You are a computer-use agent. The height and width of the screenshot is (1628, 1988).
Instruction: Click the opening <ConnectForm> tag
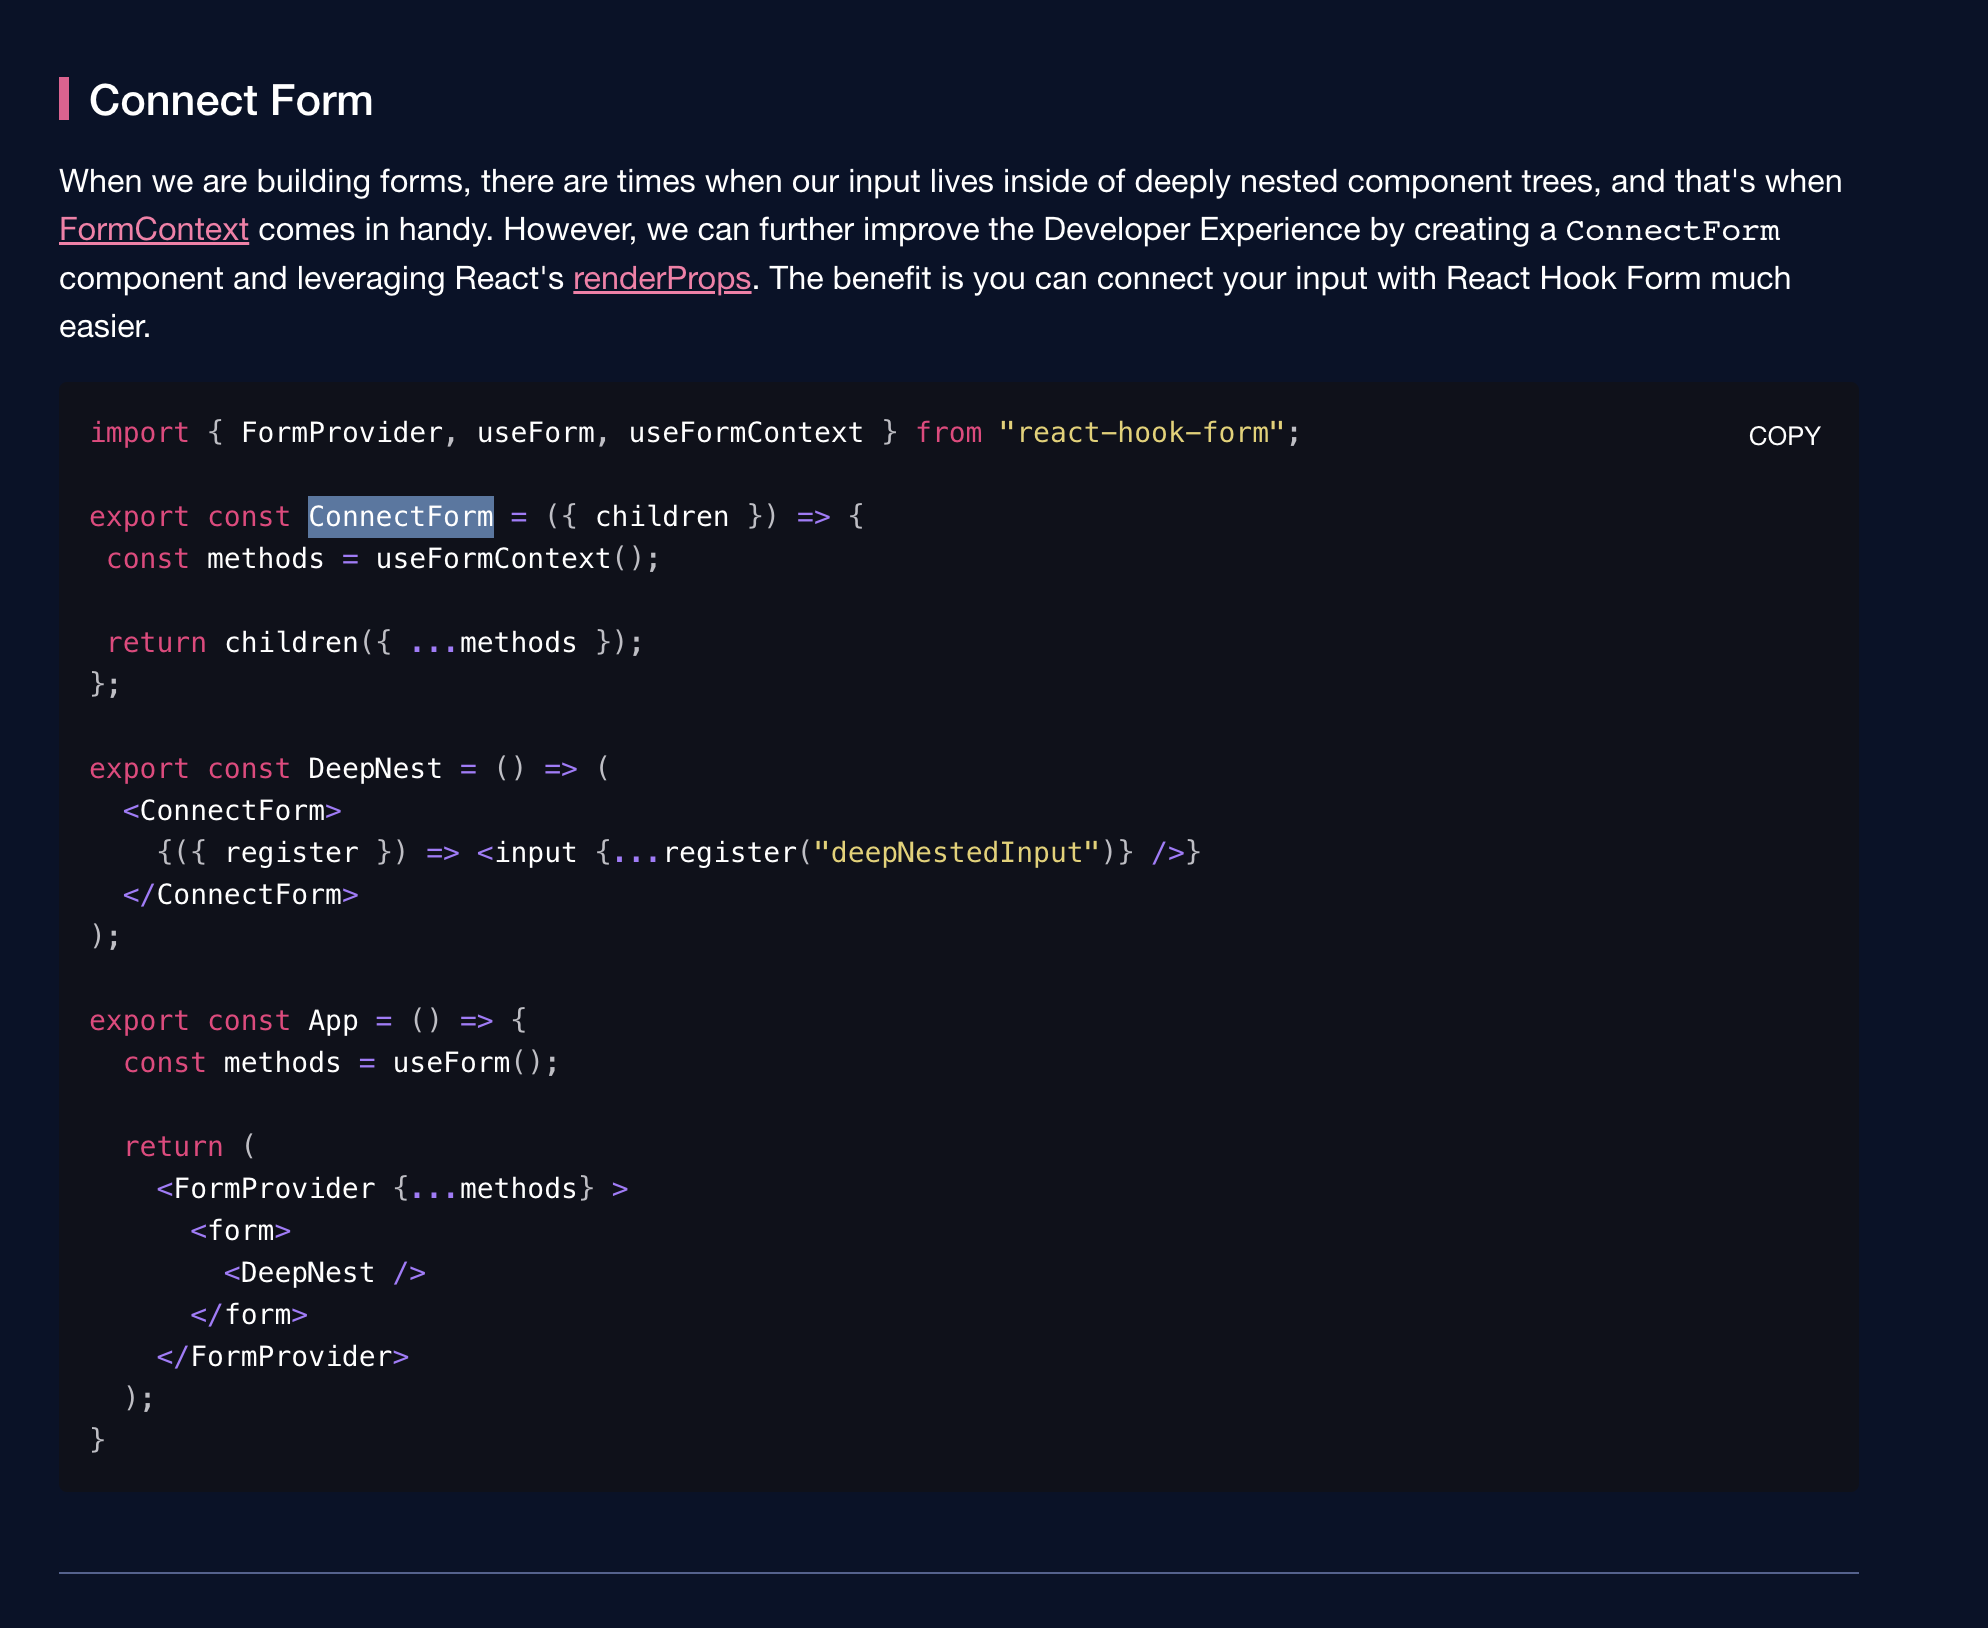tap(232, 811)
